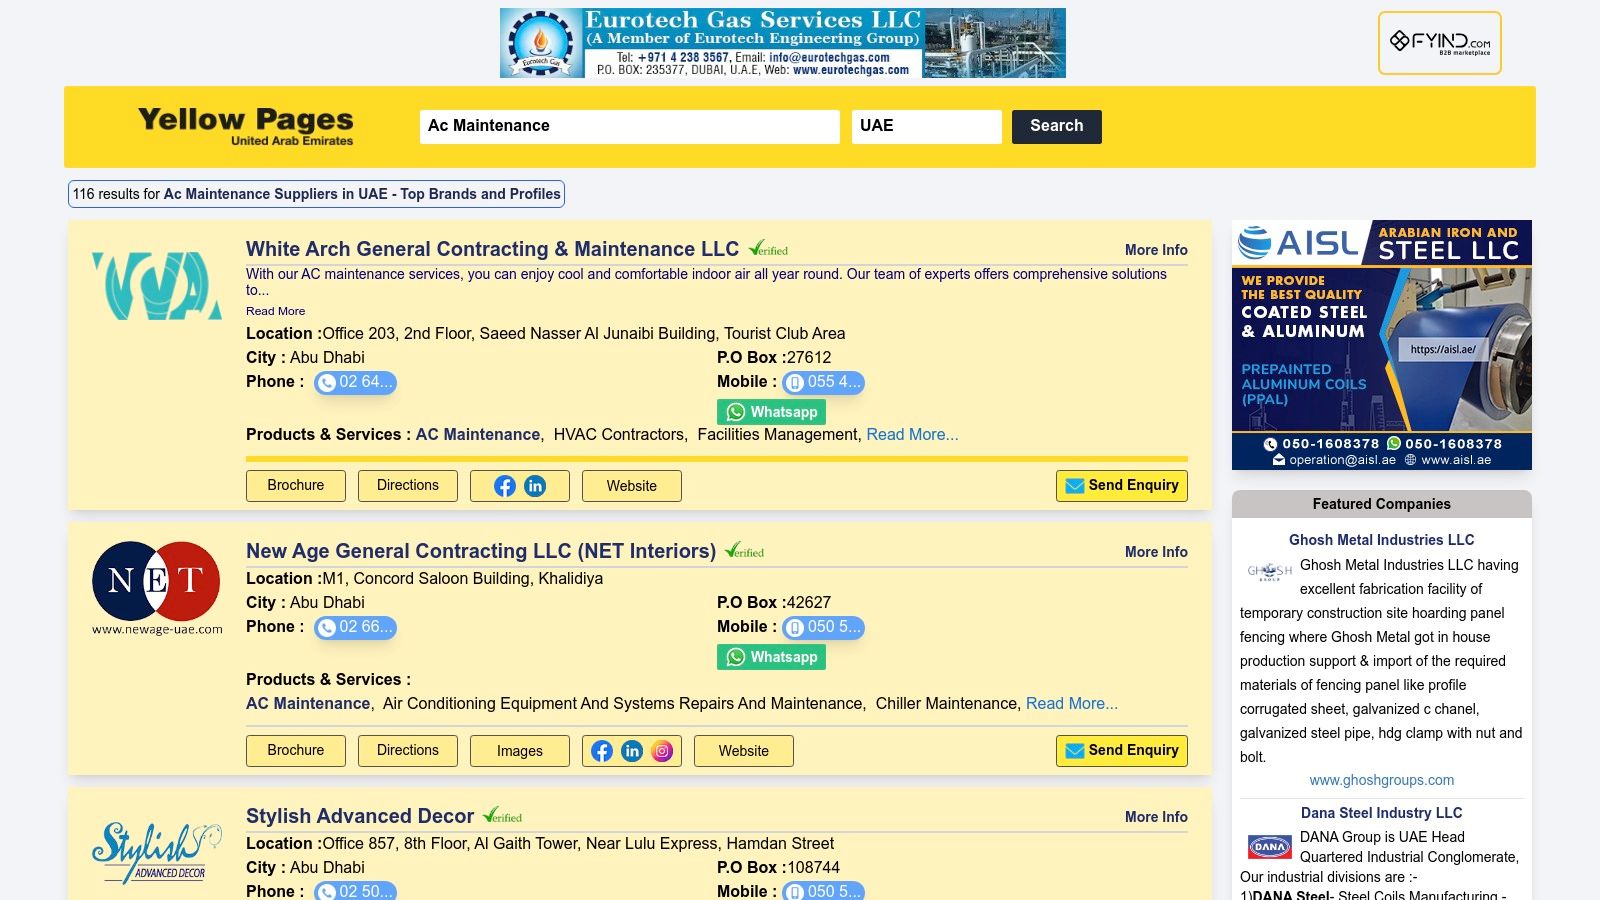The width and height of the screenshot is (1600, 900).
Task: Open New Age's Instagram page
Action: 661,750
